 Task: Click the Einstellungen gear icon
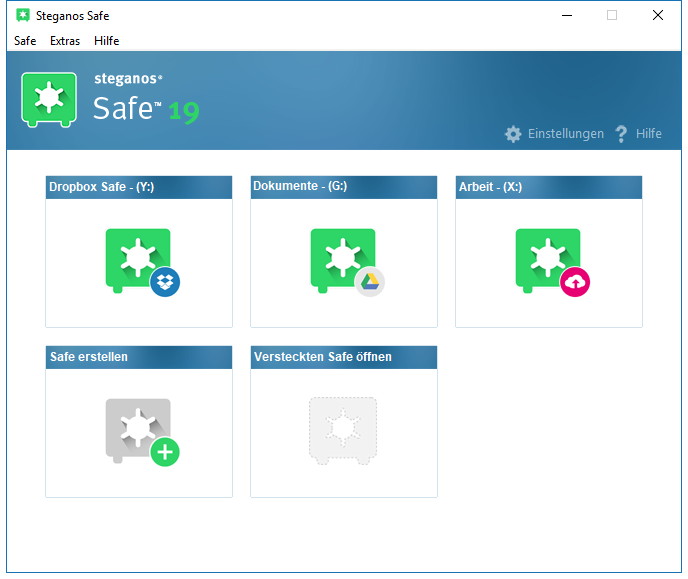(513, 134)
